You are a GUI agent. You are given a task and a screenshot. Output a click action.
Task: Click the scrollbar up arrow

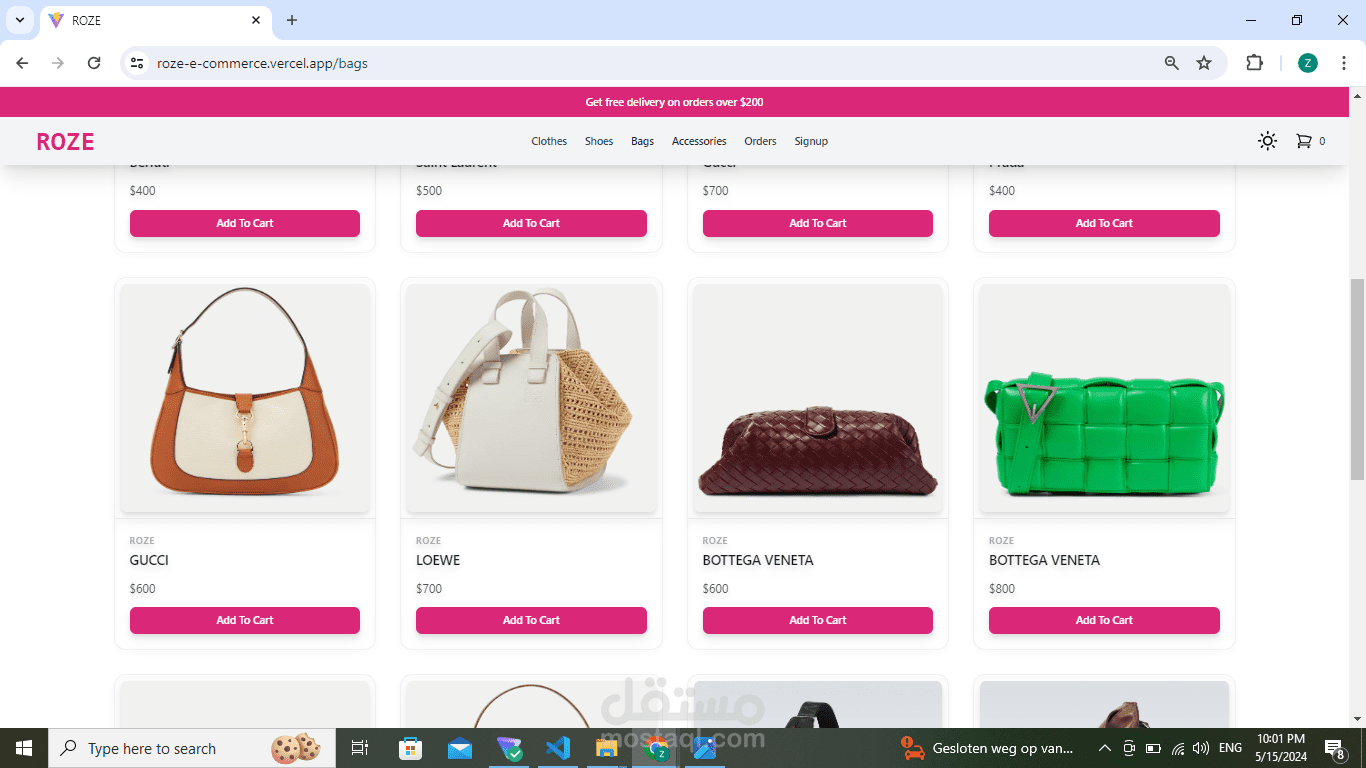1357,96
